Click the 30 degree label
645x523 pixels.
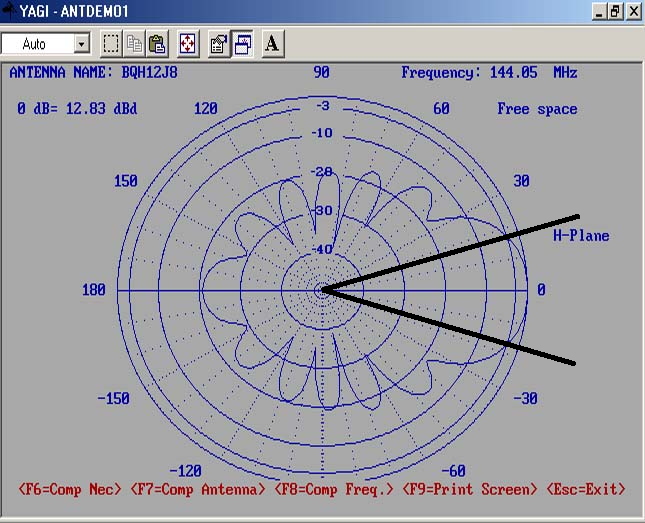click(x=521, y=181)
